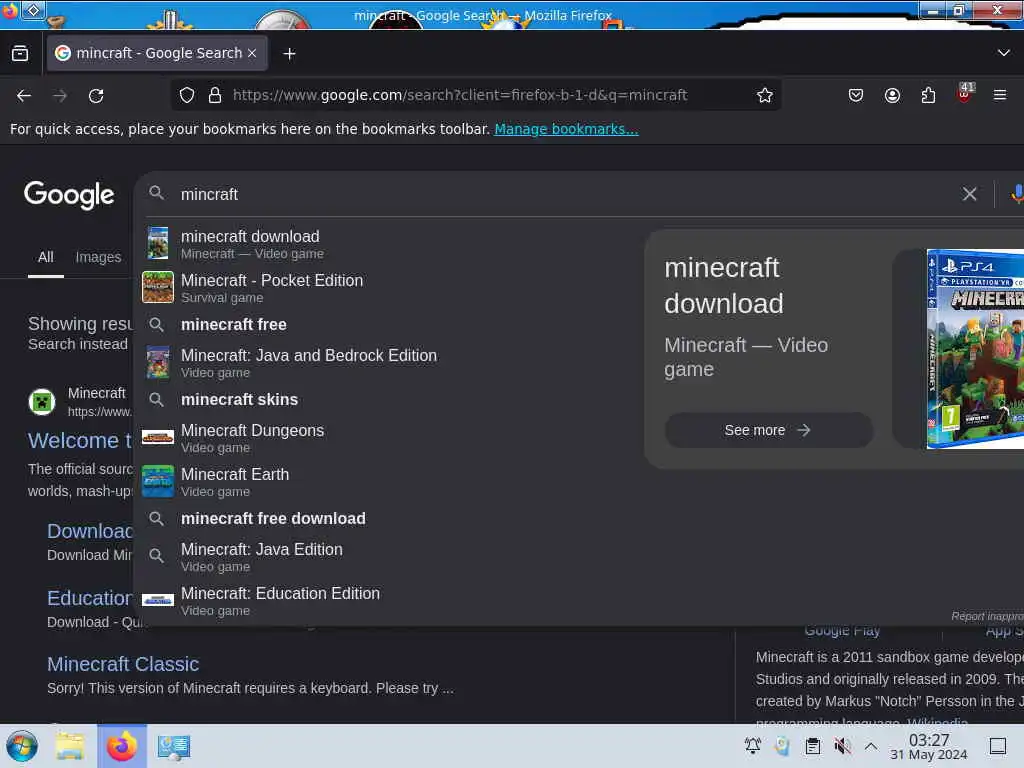Image resolution: width=1024 pixels, height=768 pixels.
Task: Choose suggestion Minecraft: Java Edition
Action: click(389, 557)
